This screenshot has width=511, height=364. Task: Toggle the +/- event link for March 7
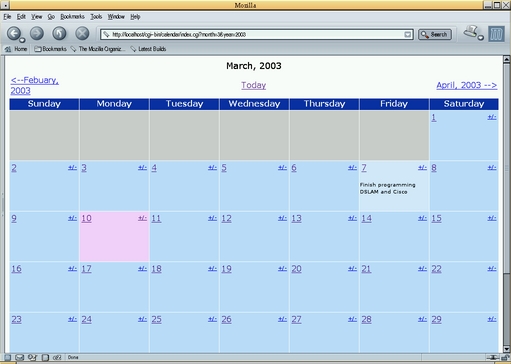pyautogui.click(x=422, y=167)
